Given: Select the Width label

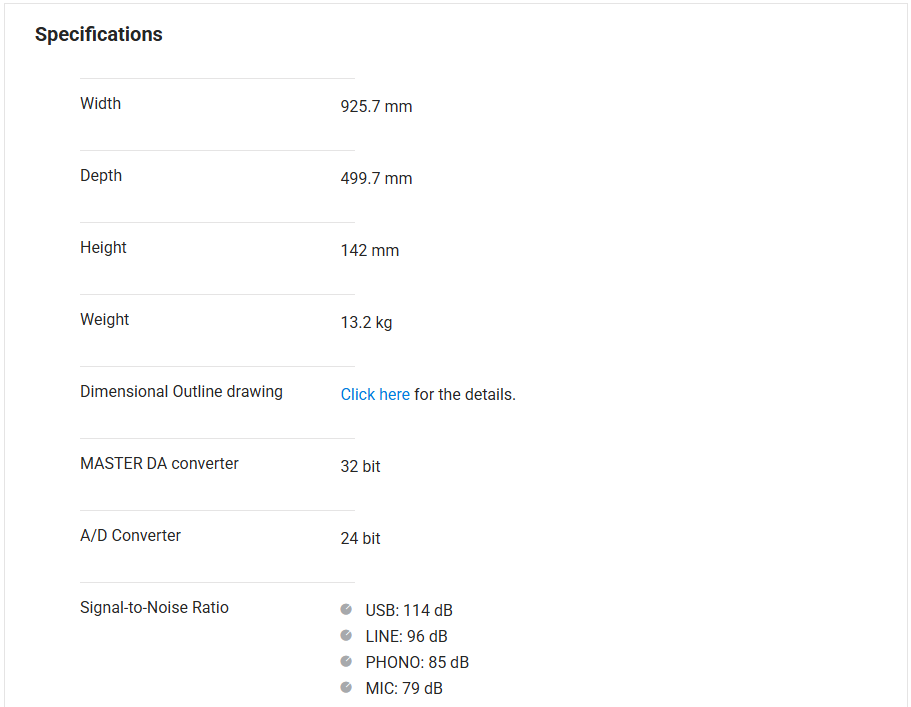Looking at the screenshot, I should (100, 103).
